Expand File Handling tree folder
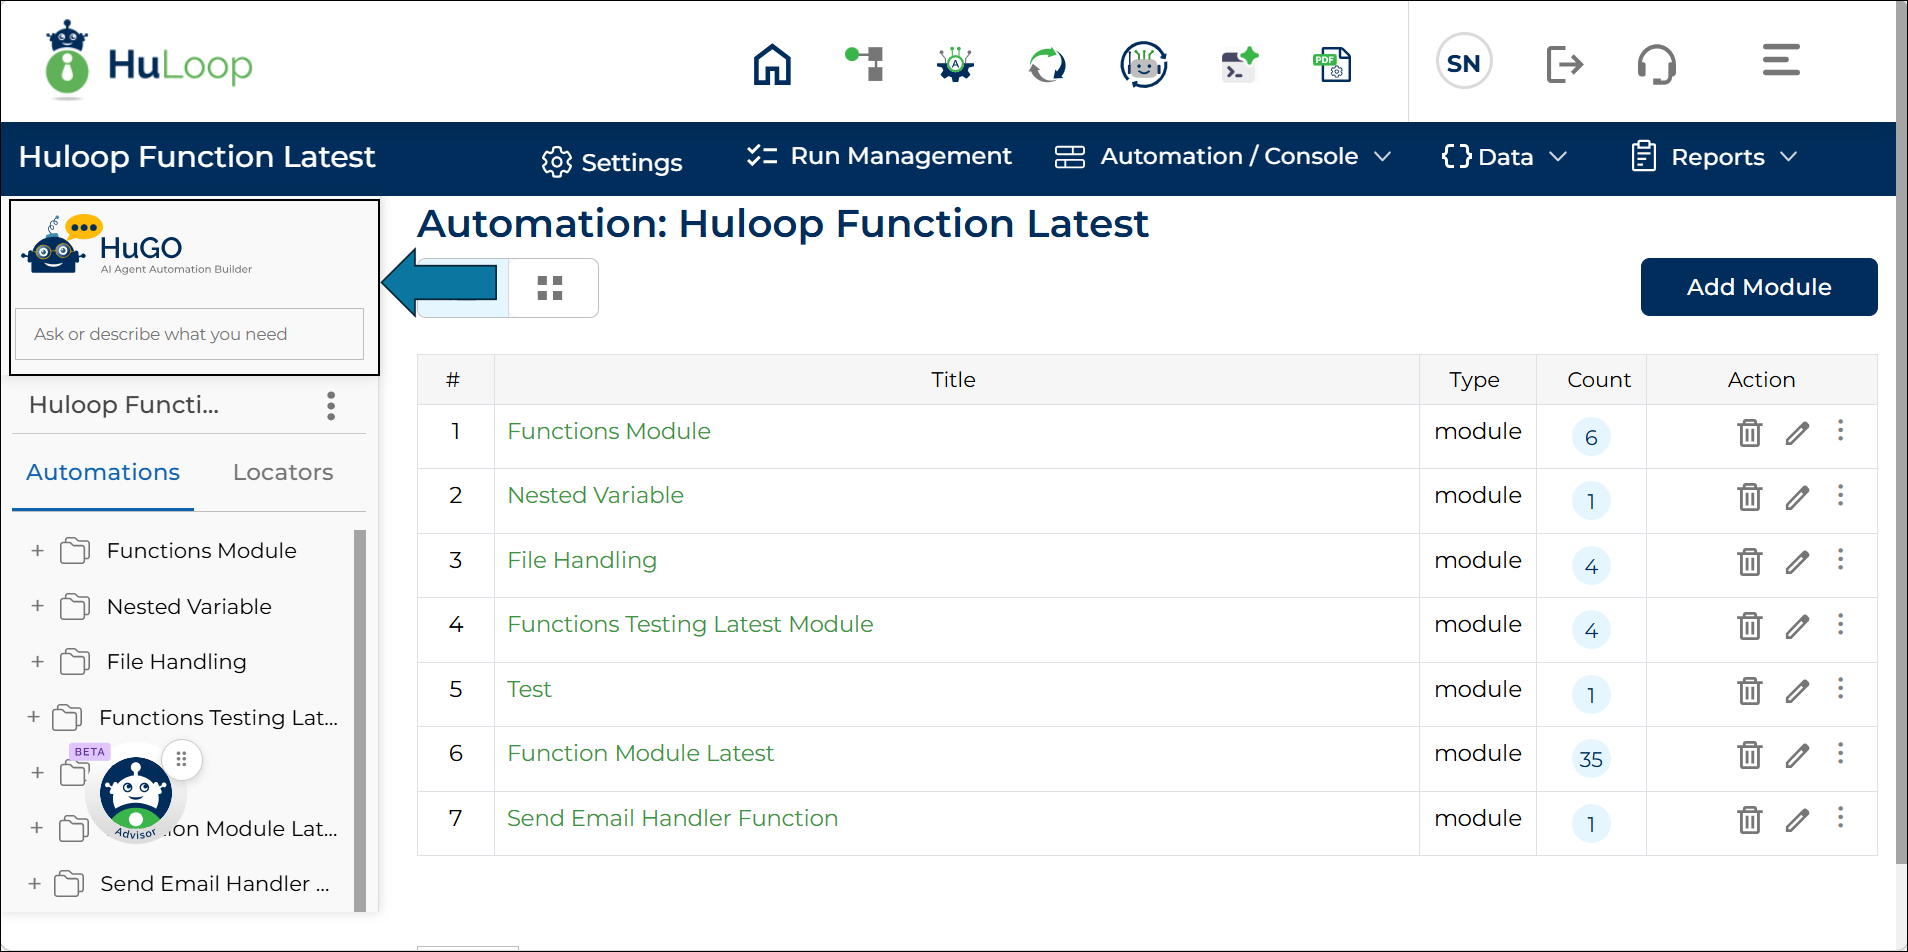The image size is (1908, 952). [x=37, y=661]
